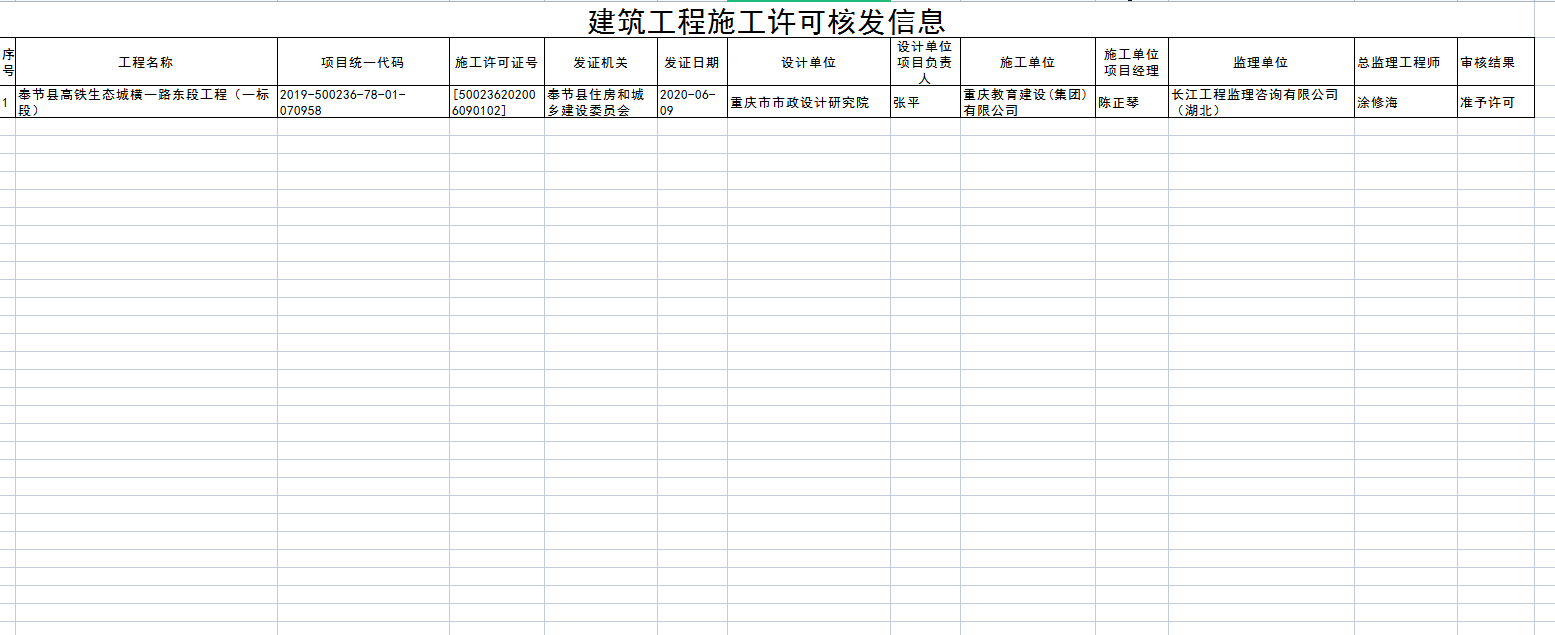This screenshot has height=635, width=1555.
Task: Select the cell 奉节县高铁生态城横一路东段工程
Action: [x=146, y=102]
